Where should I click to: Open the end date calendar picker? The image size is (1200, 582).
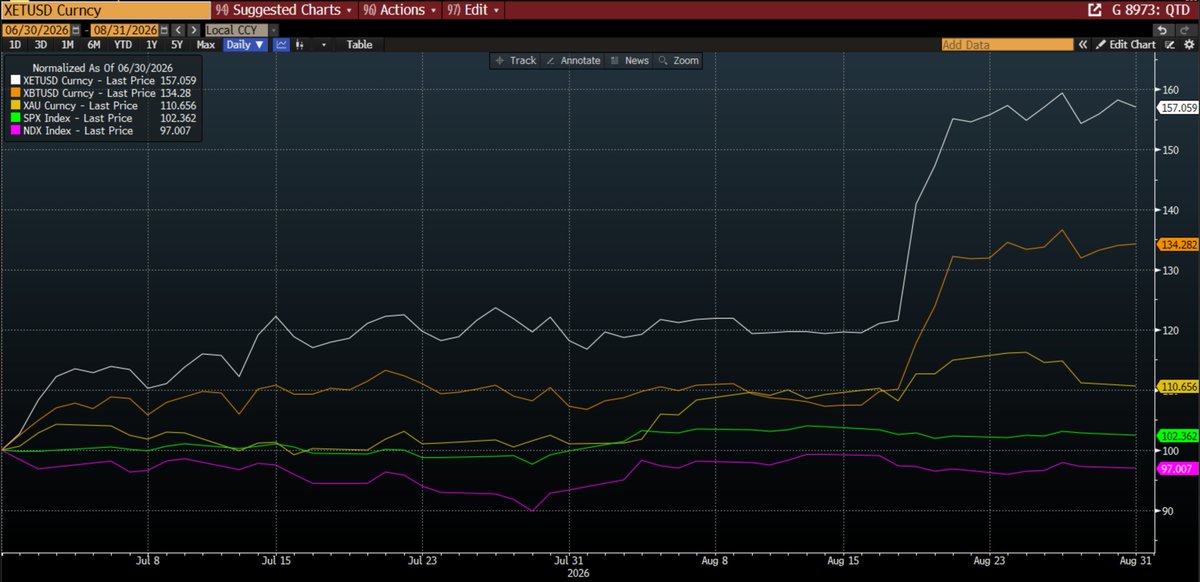(x=163, y=30)
